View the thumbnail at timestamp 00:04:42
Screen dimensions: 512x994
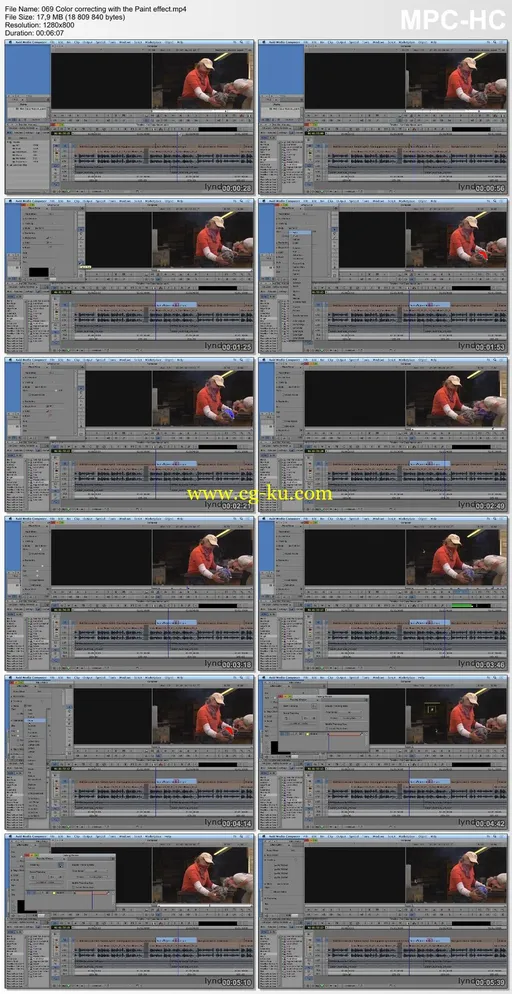pos(383,753)
